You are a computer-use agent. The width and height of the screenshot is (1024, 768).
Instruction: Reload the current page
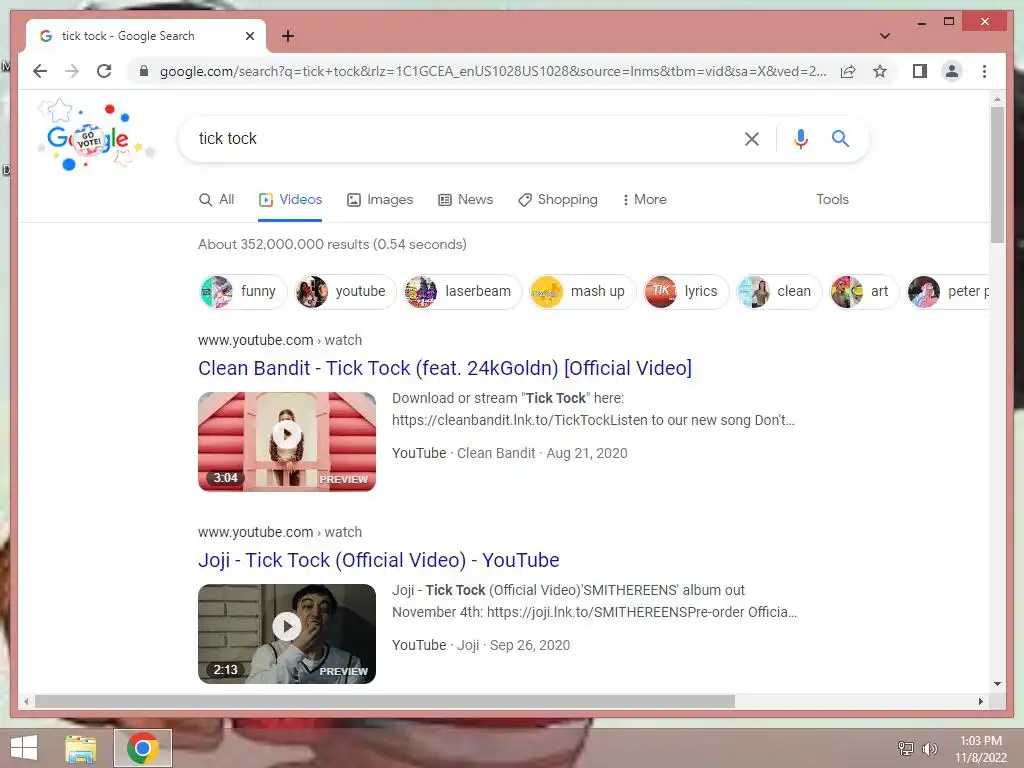[x=104, y=71]
